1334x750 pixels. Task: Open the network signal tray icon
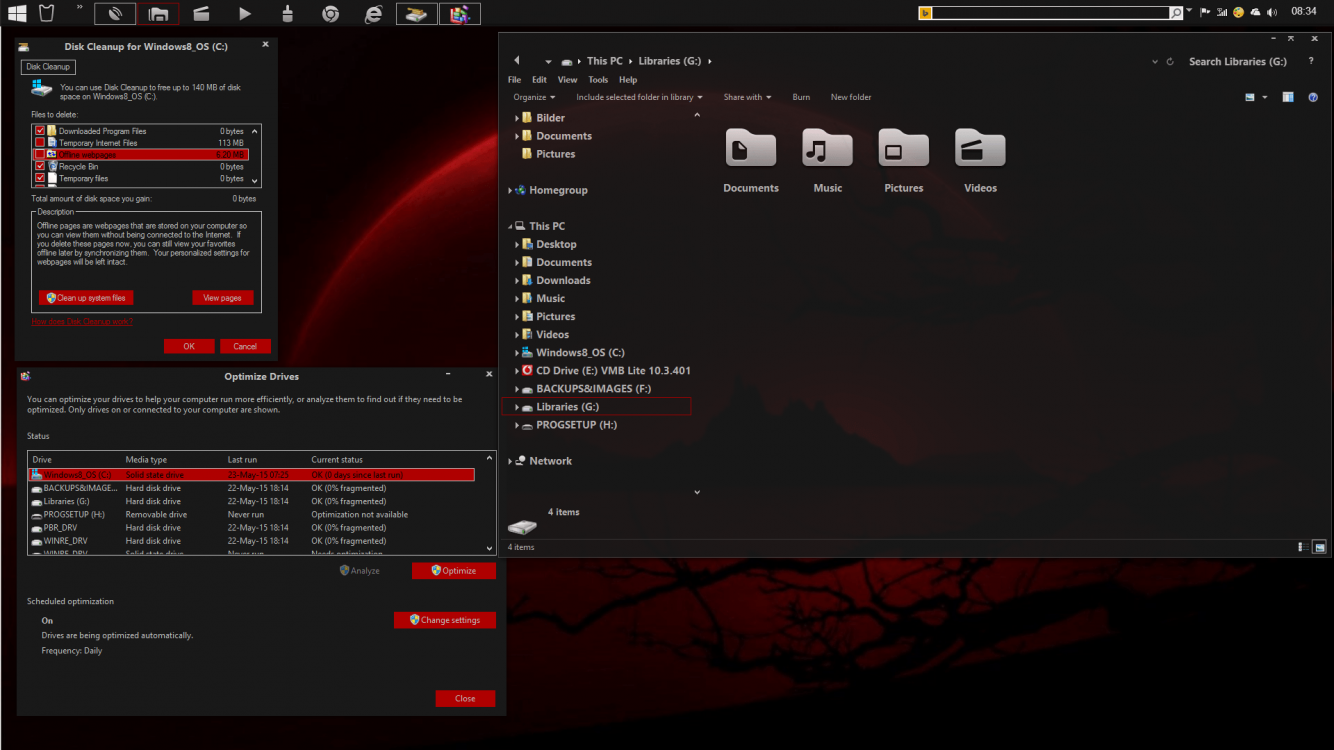pos(1222,13)
